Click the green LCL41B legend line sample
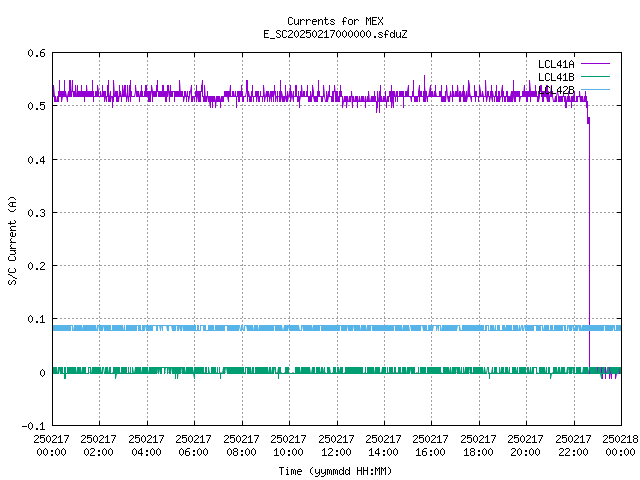The width and height of the screenshot is (640, 480). pos(595,76)
